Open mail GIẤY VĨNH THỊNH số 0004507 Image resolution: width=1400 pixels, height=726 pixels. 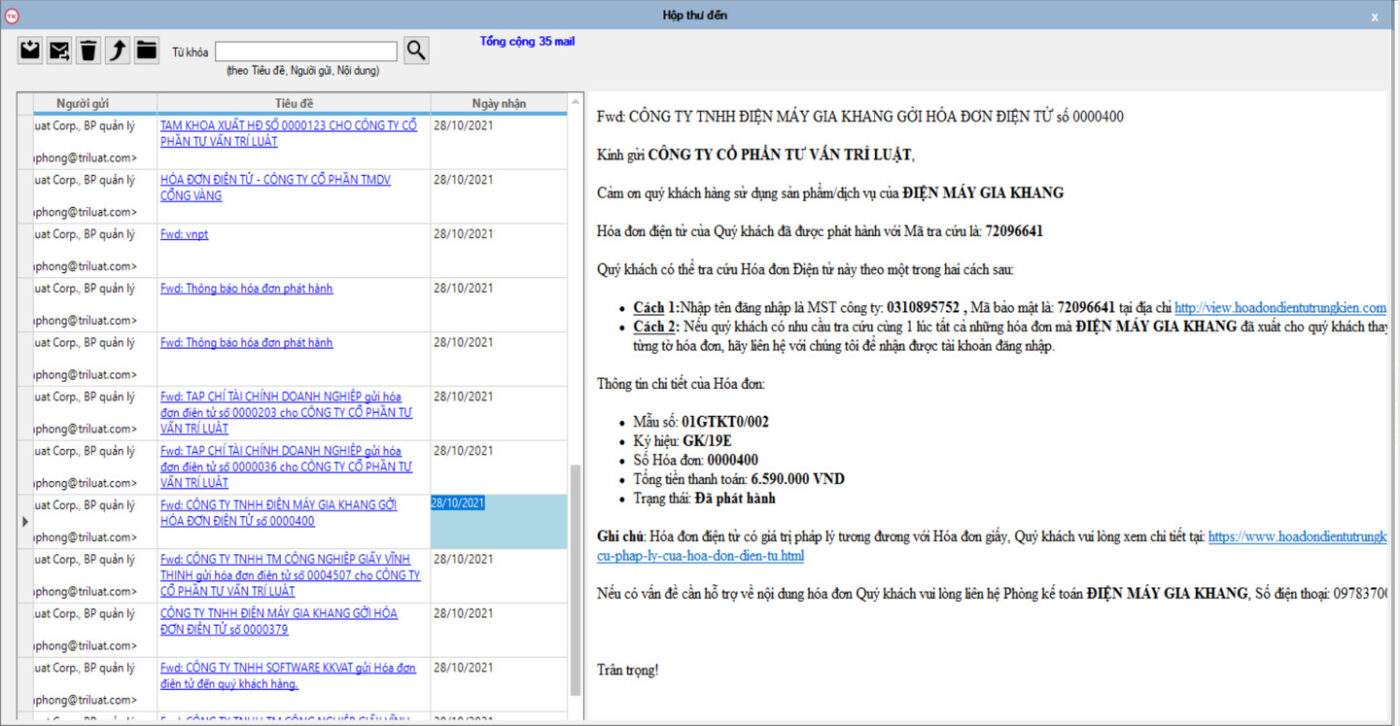point(290,575)
